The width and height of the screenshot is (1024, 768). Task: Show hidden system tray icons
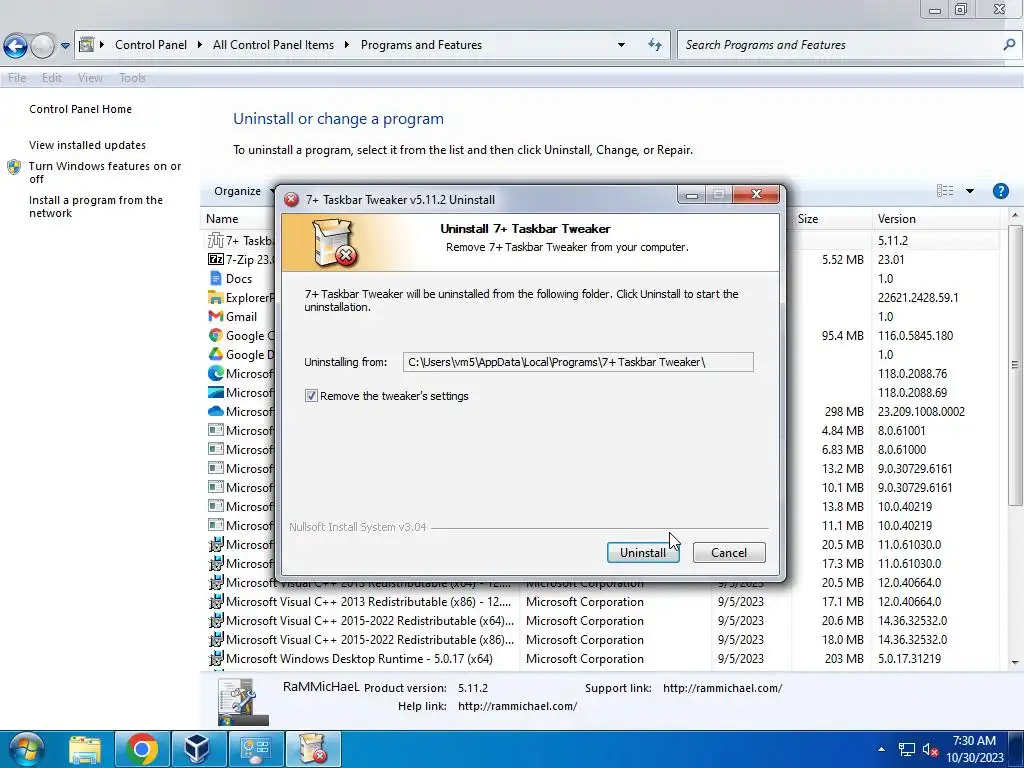coord(881,749)
